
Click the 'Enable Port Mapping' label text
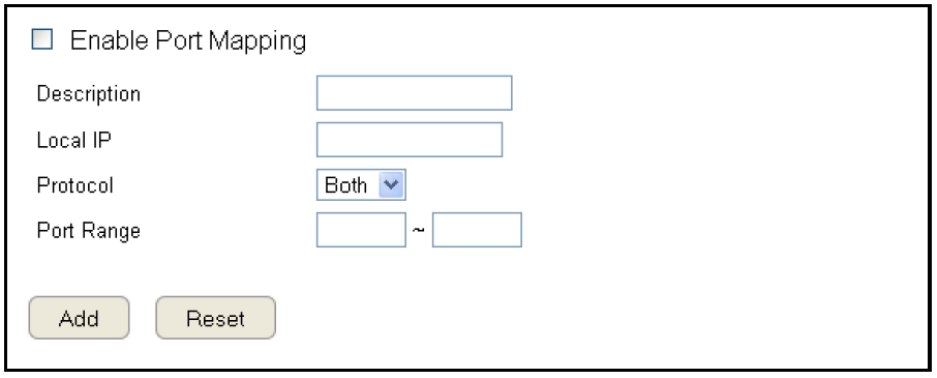click(x=188, y=41)
